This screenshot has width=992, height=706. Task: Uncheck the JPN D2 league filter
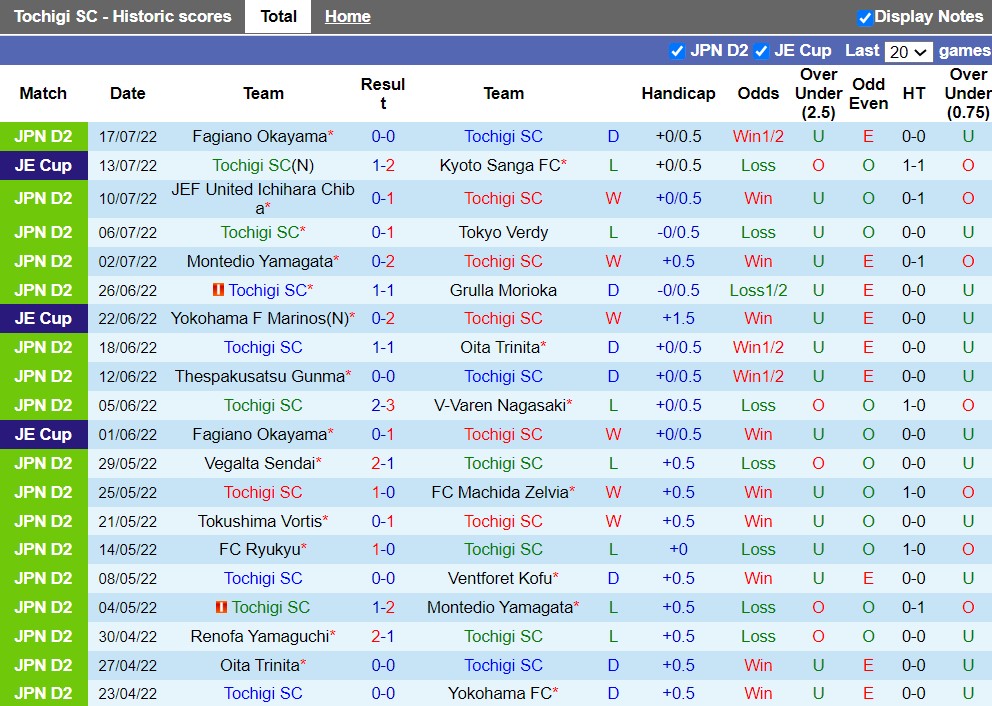tap(677, 51)
